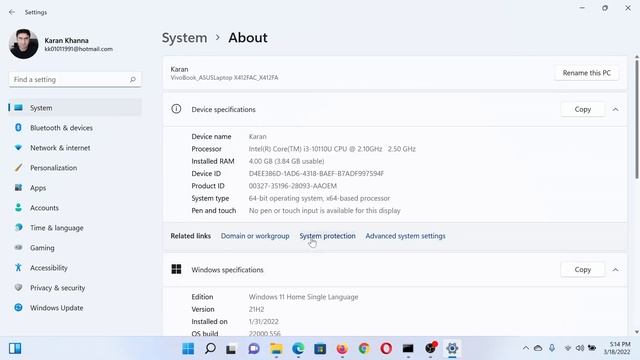Click the shield Privacy & security icon
The width and height of the screenshot is (640, 360).
click(18, 288)
